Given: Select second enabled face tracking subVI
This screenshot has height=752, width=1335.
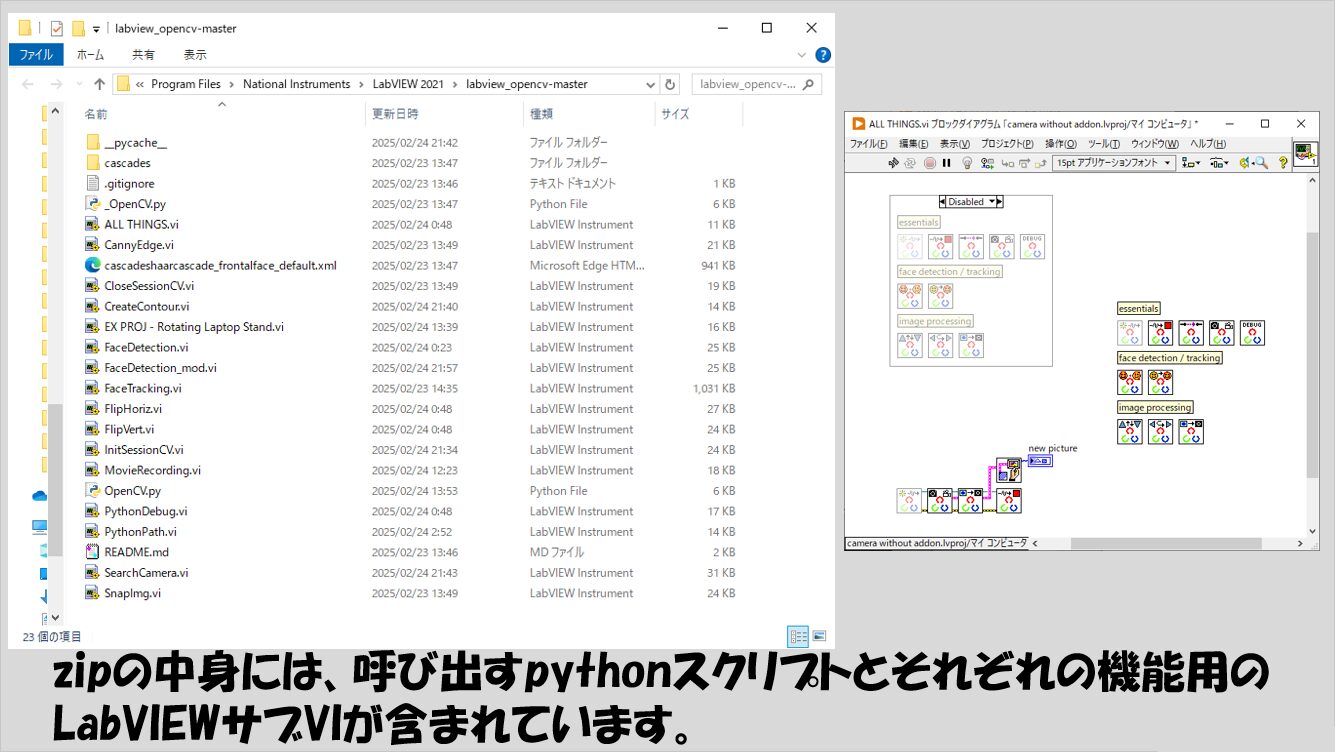Looking at the screenshot, I should click(x=1160, y=382).
